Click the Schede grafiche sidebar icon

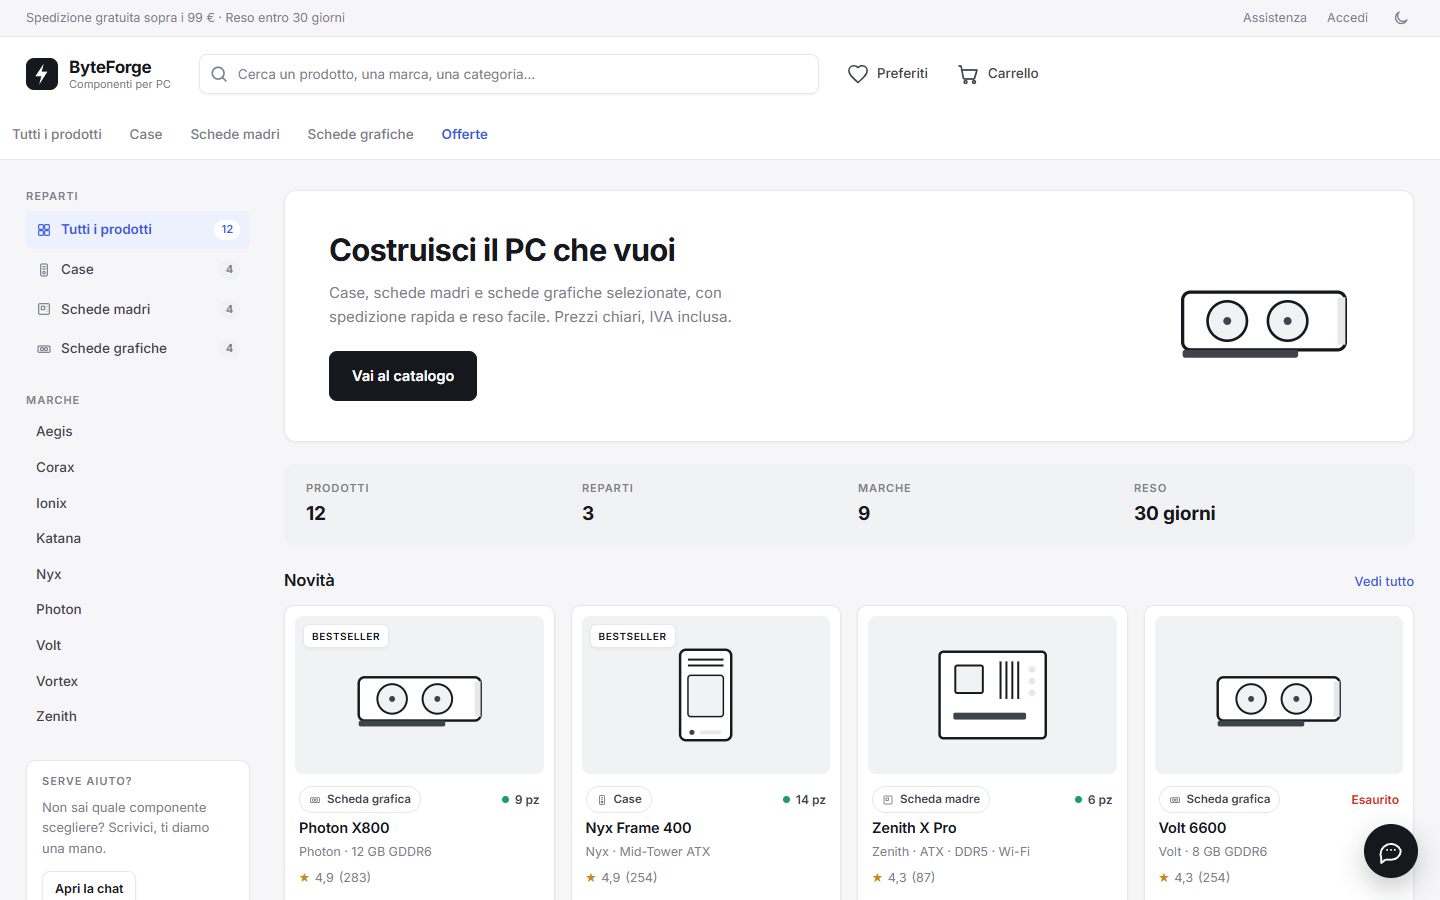tap(44, 349)
